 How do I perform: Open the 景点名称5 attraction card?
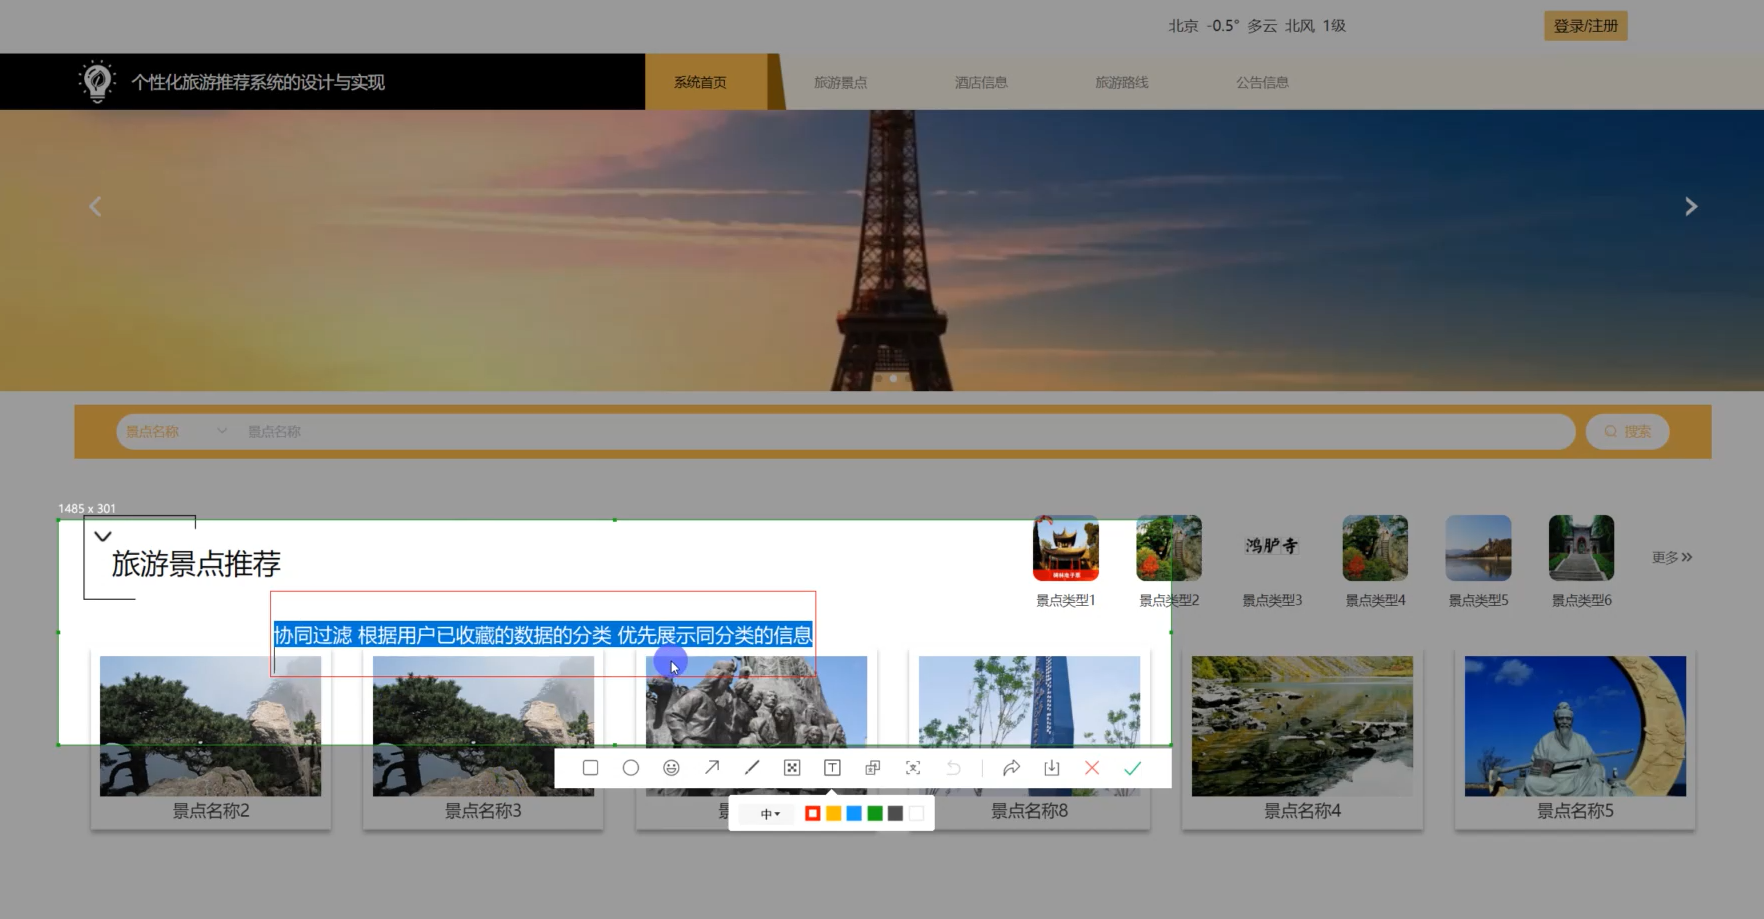coord(1575,739)
